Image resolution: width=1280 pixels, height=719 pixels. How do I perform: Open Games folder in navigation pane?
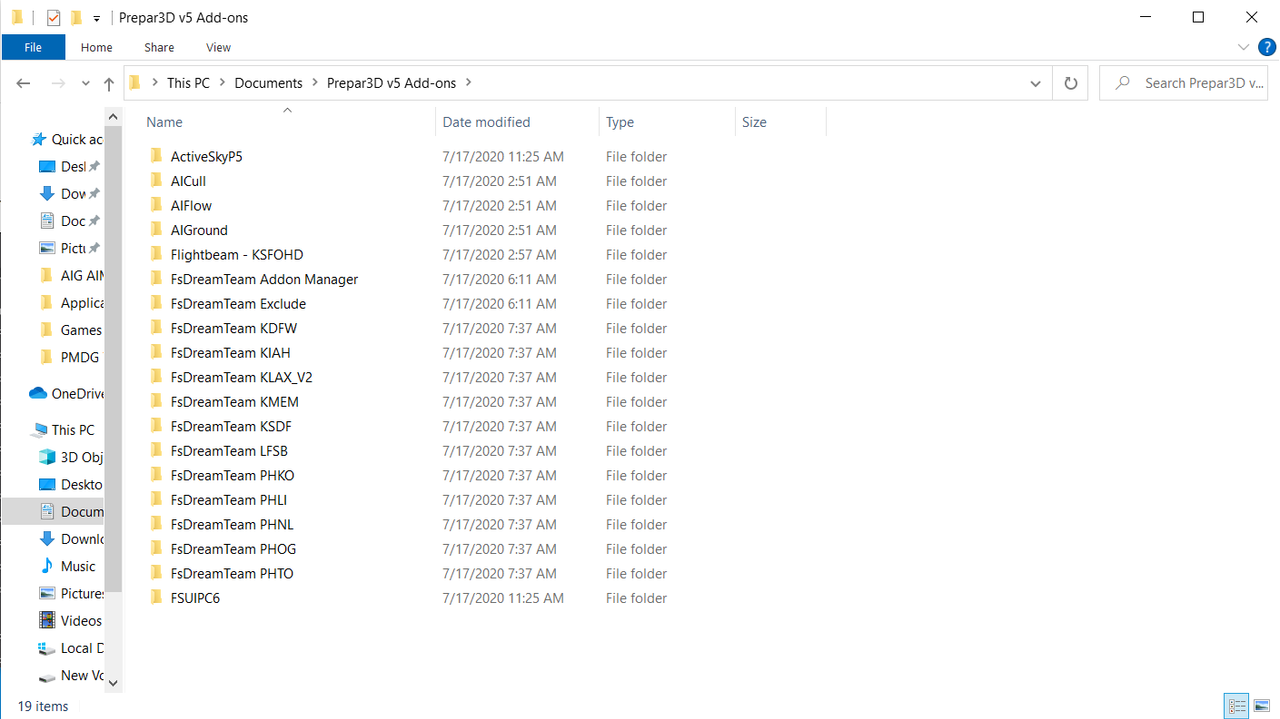click(70, 330)
